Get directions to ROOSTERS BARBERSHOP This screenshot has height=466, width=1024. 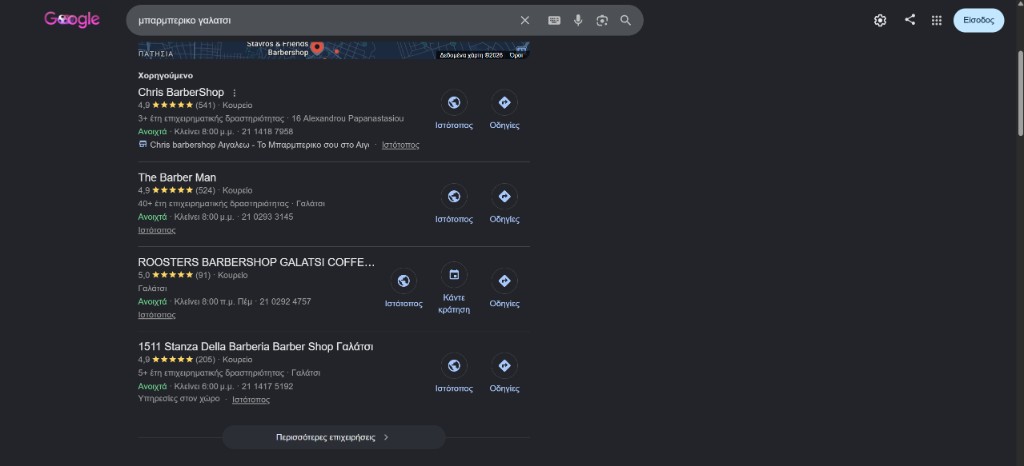[x=504, y=281]
